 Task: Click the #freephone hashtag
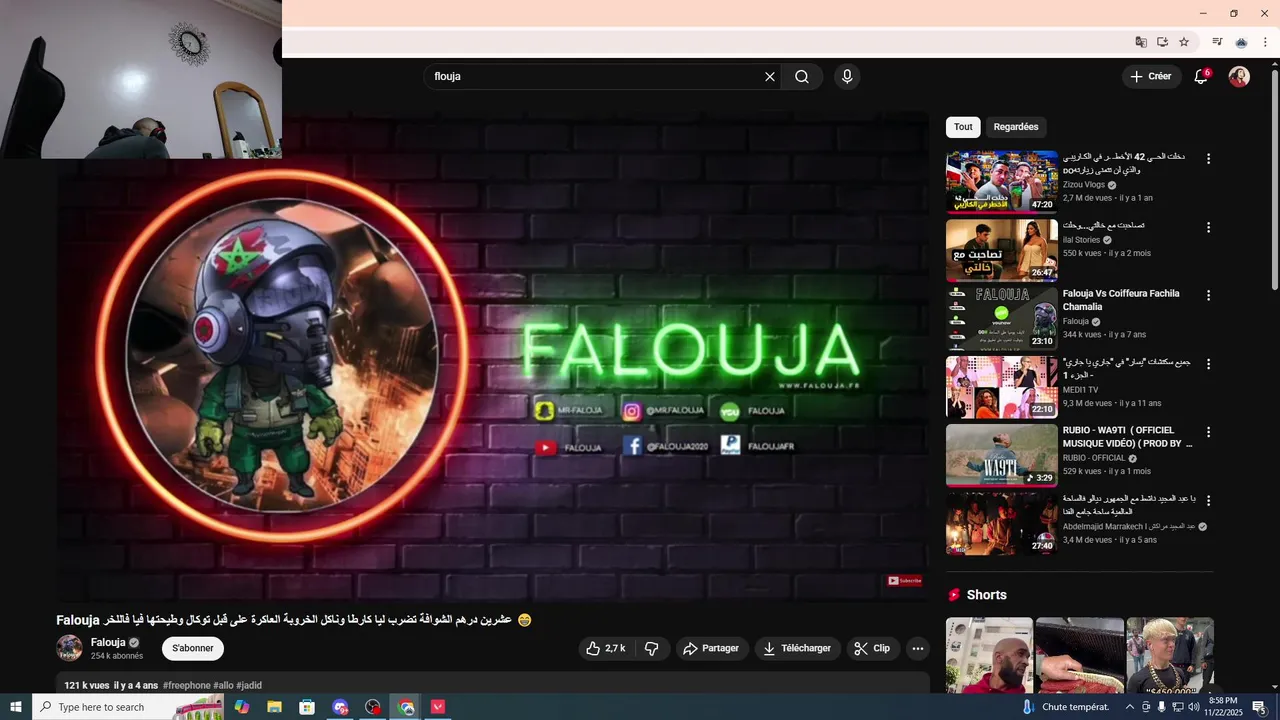tap(187, 685)
